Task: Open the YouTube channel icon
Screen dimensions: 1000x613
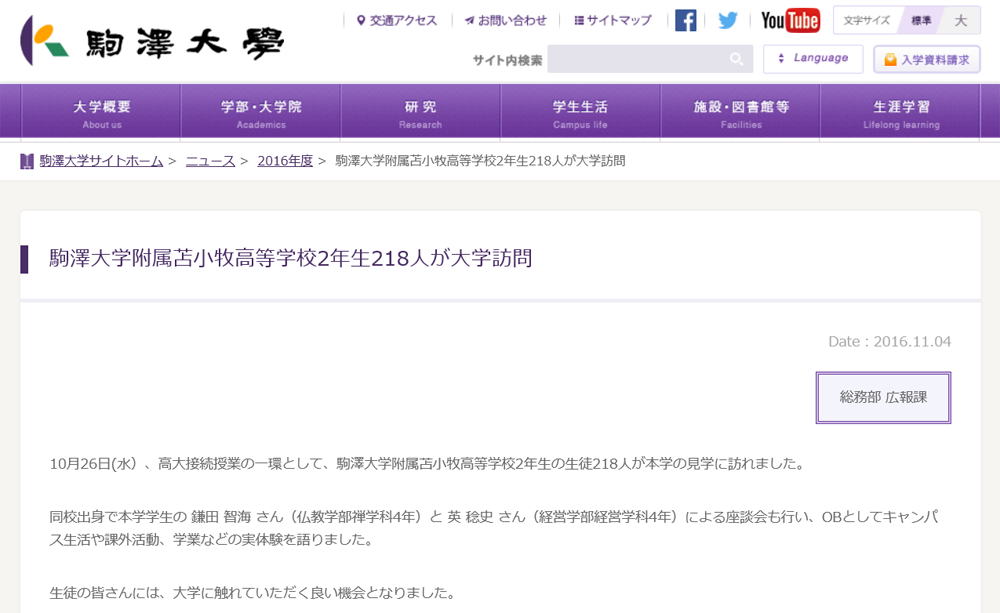Action: (790, 20)
